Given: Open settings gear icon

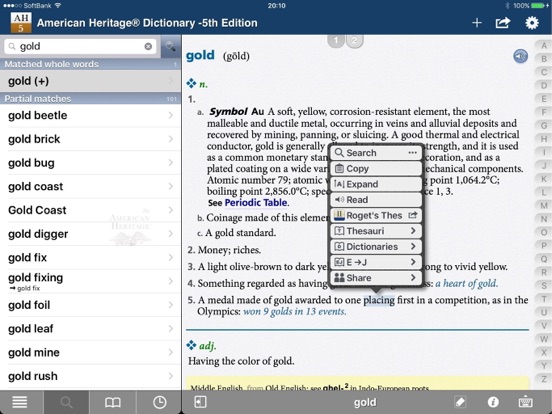Looking at the screenshot, I should [532, 23].
